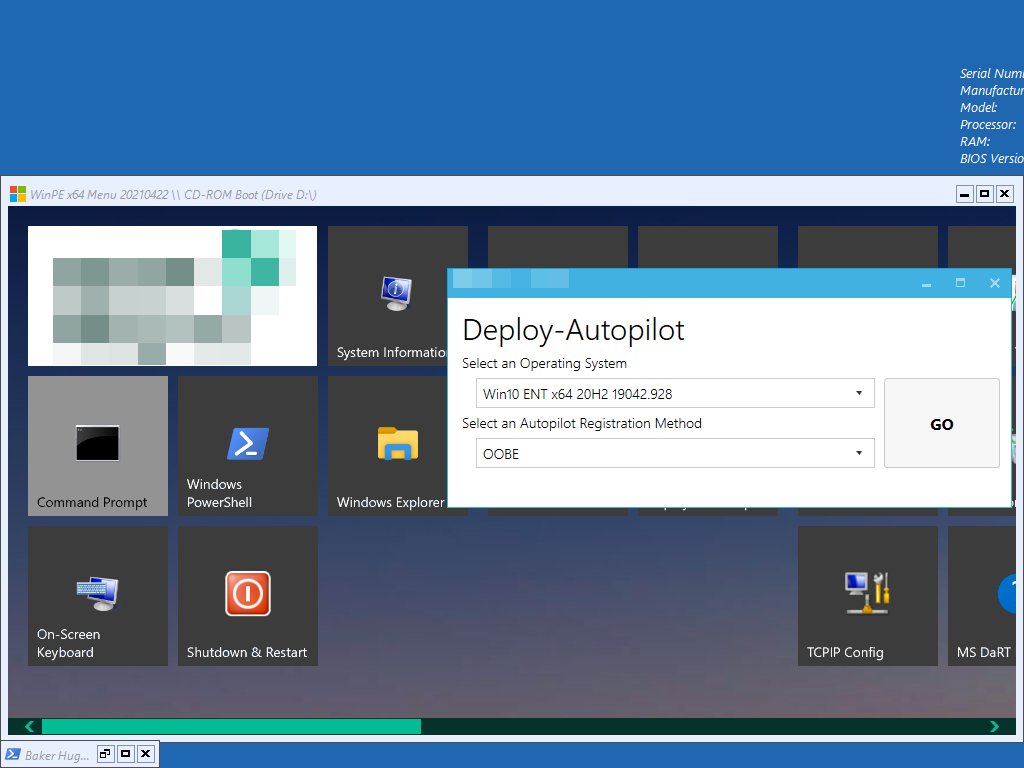Open the Command Prompt tile
Viewport: 1024px width, 768px height.
(97, 445)
